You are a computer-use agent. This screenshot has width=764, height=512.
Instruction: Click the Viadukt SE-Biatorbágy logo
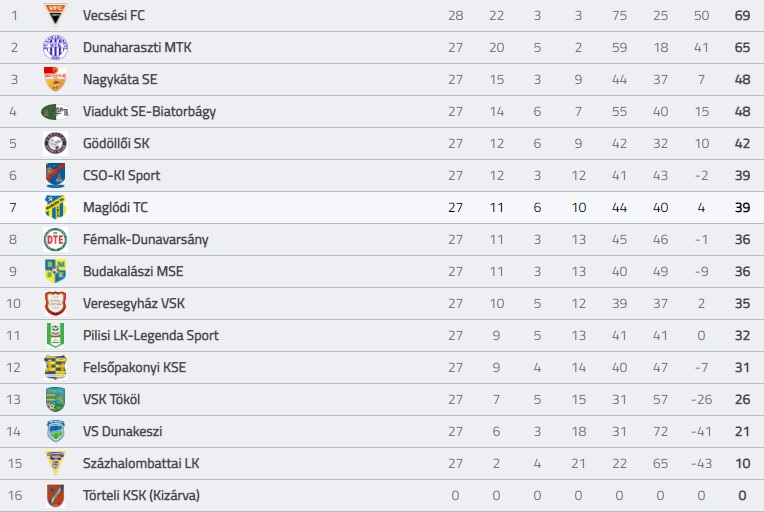(55, 111)
